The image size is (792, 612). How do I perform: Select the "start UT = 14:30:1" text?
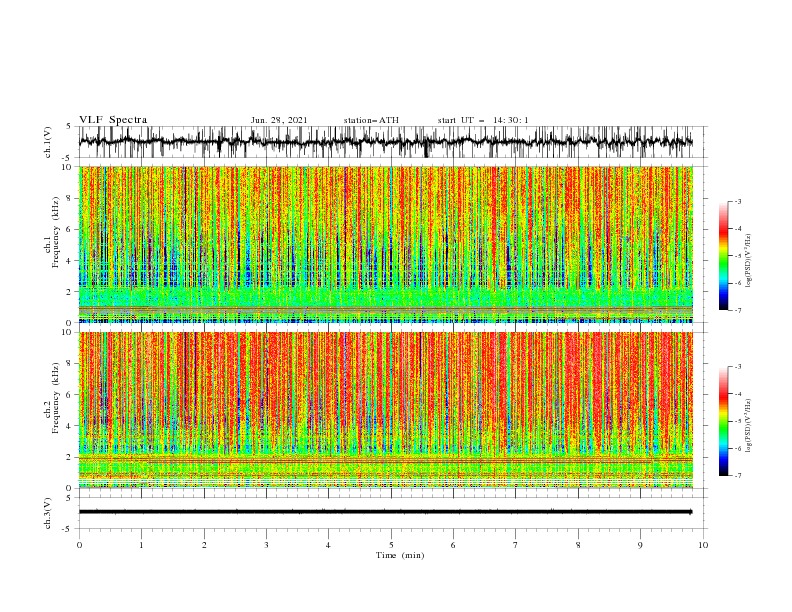(x=483, y=120)
